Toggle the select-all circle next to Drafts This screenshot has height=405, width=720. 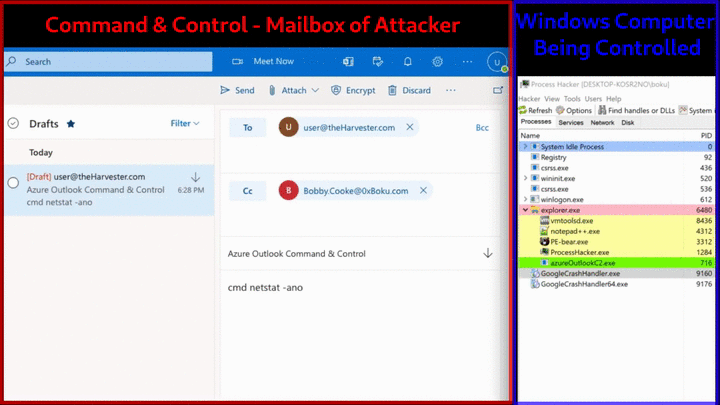[13, 123]
